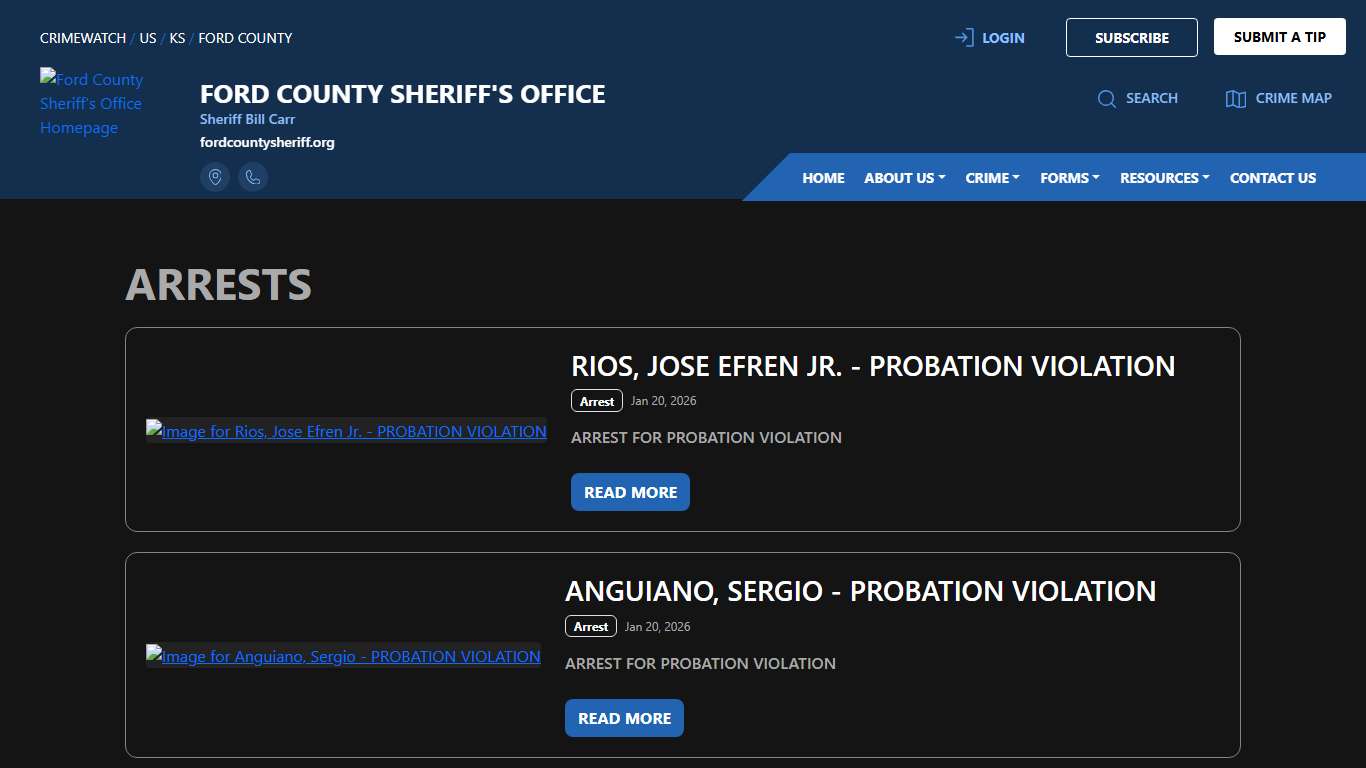Open the FORMS dropdown menu
1366x768 pixels.
pyautogui.click(x=1069, y=177)
